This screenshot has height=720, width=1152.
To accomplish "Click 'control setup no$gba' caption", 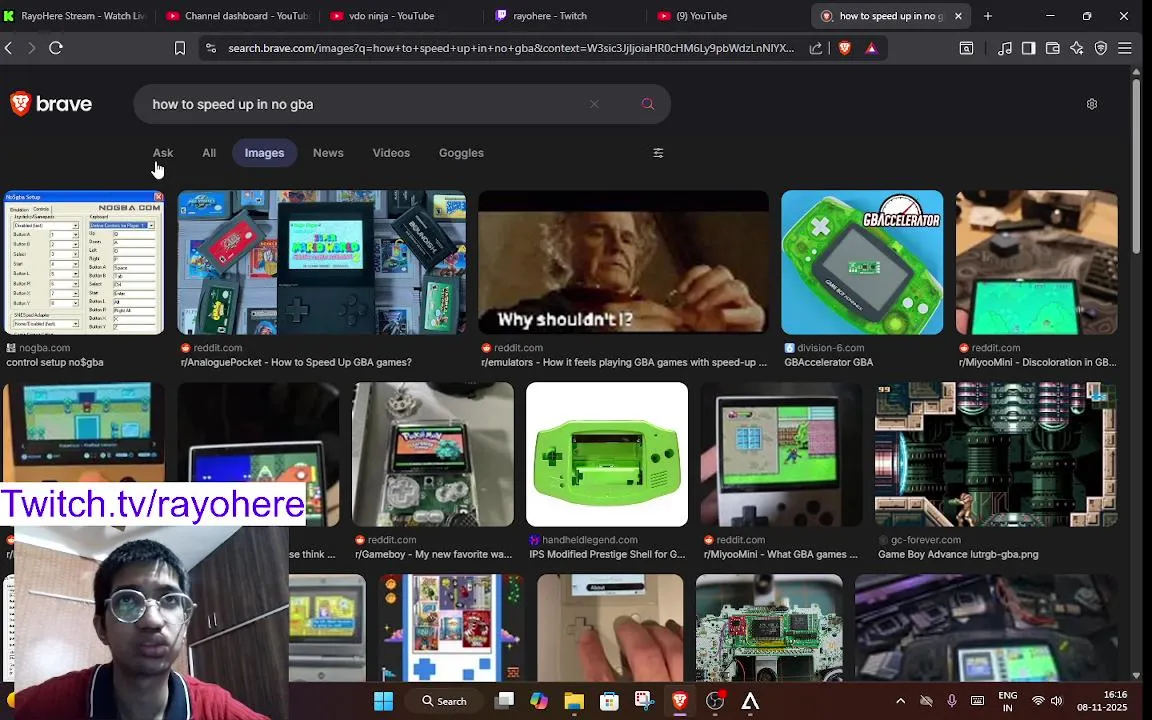I will 55,362.
